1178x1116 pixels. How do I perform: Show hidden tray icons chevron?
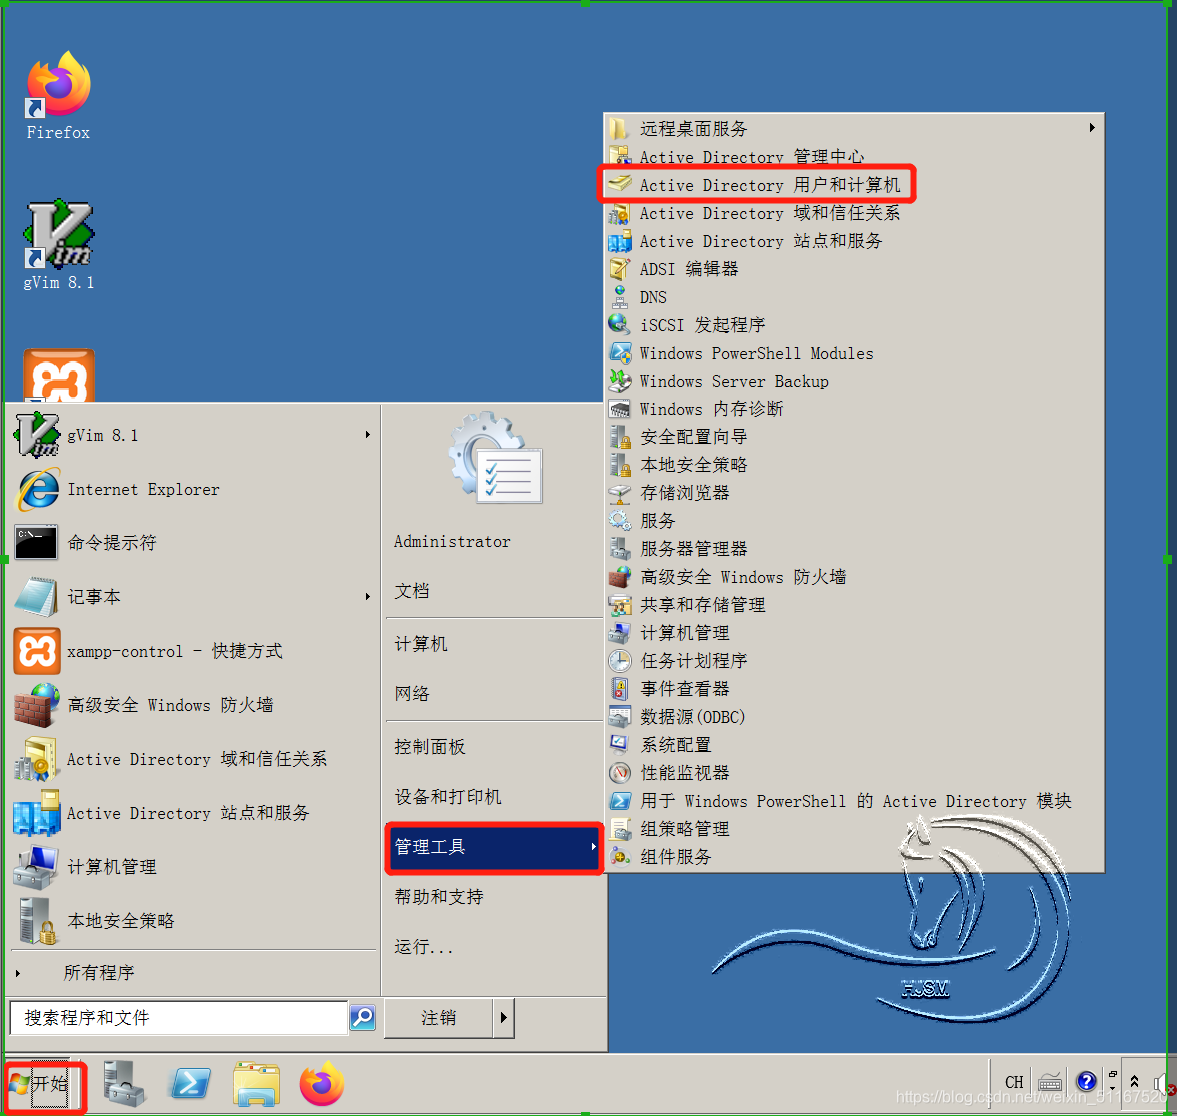pos(1134,1082)
